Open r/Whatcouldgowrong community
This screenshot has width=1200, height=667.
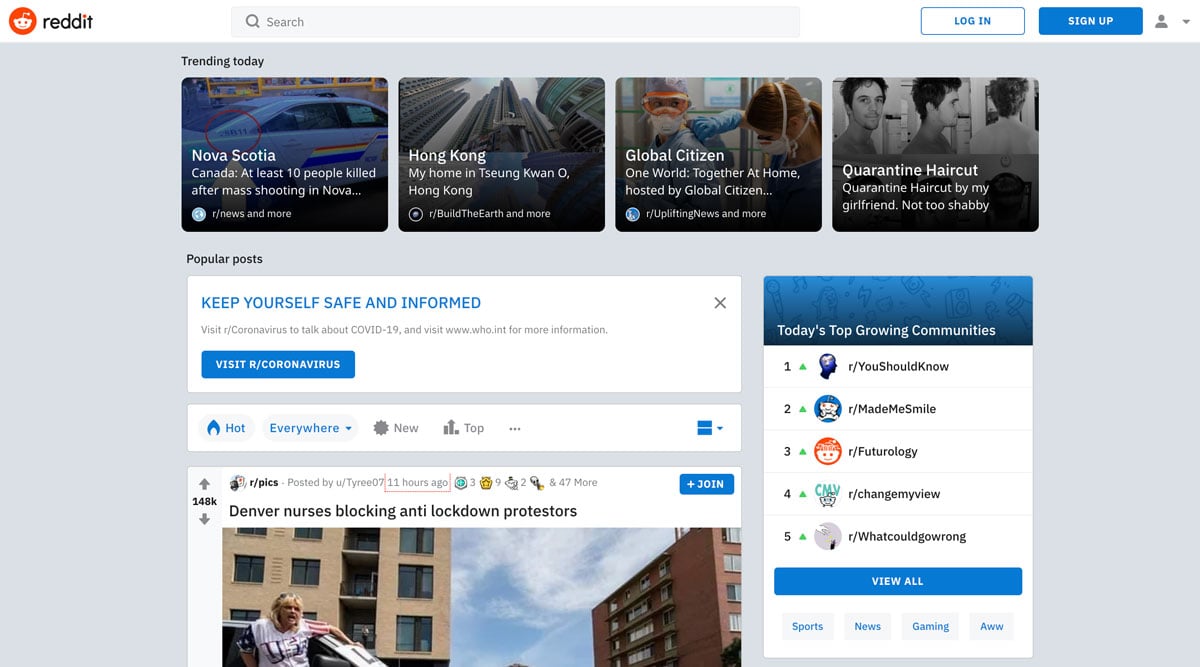point(907,537)
